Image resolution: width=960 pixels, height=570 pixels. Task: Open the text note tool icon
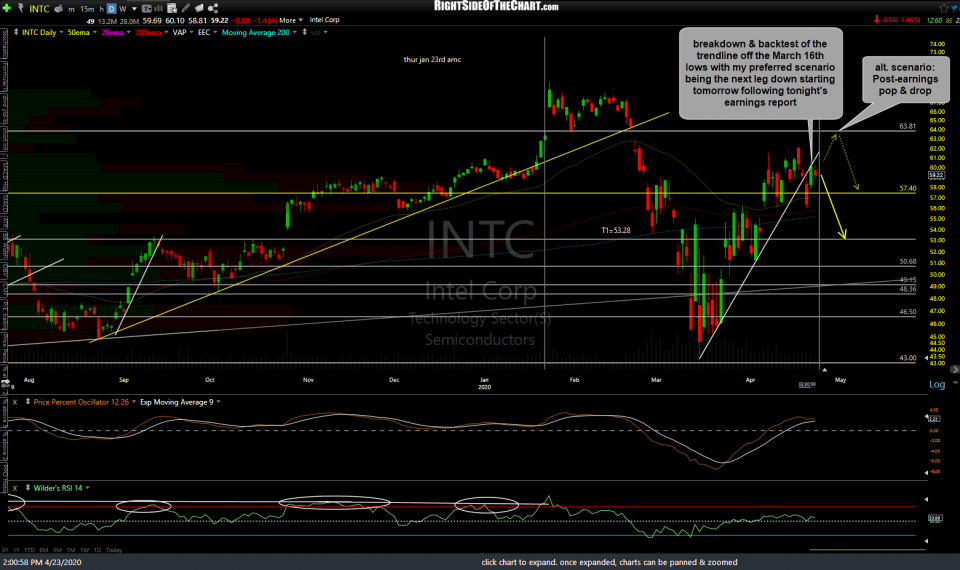point(147,9)
